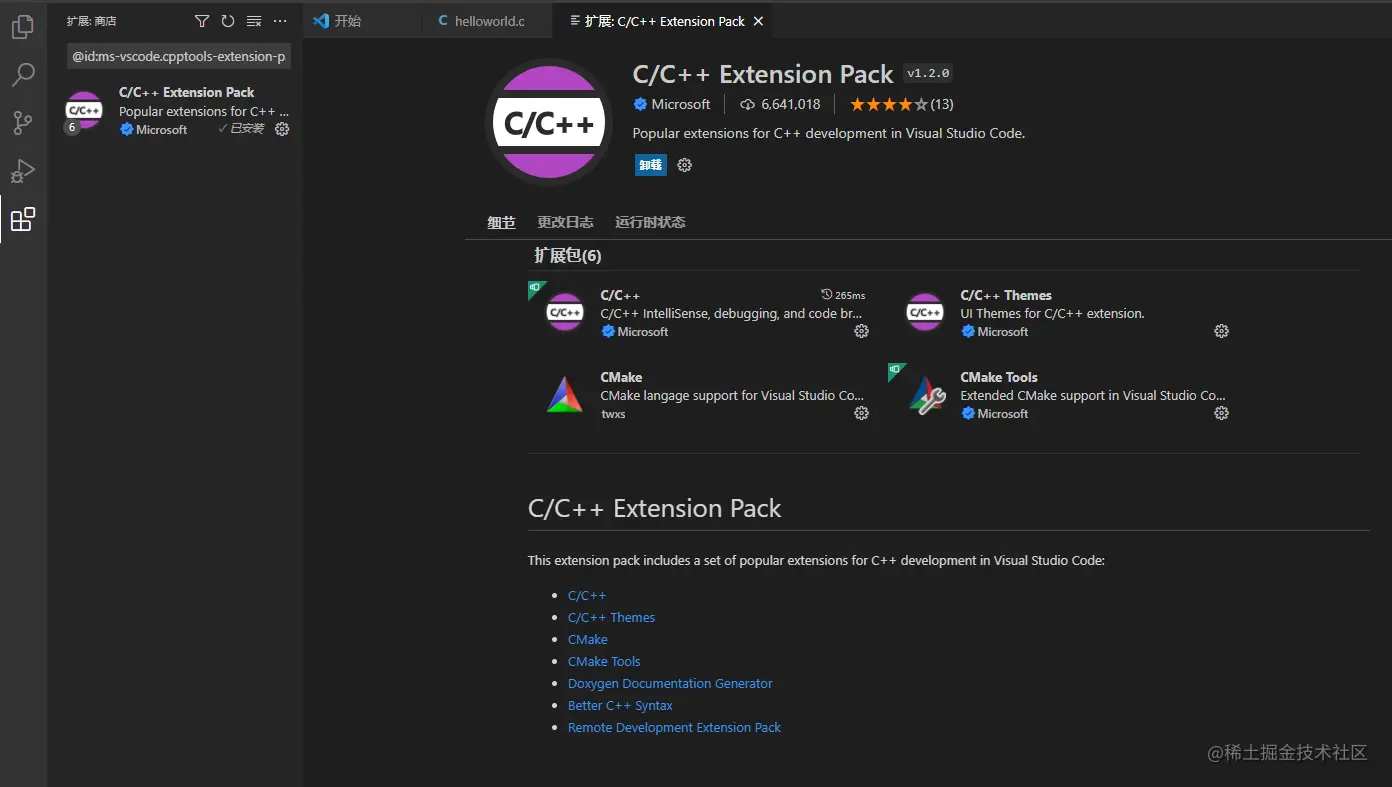
Task: Open the Source Control view
Action: (22, 123)
